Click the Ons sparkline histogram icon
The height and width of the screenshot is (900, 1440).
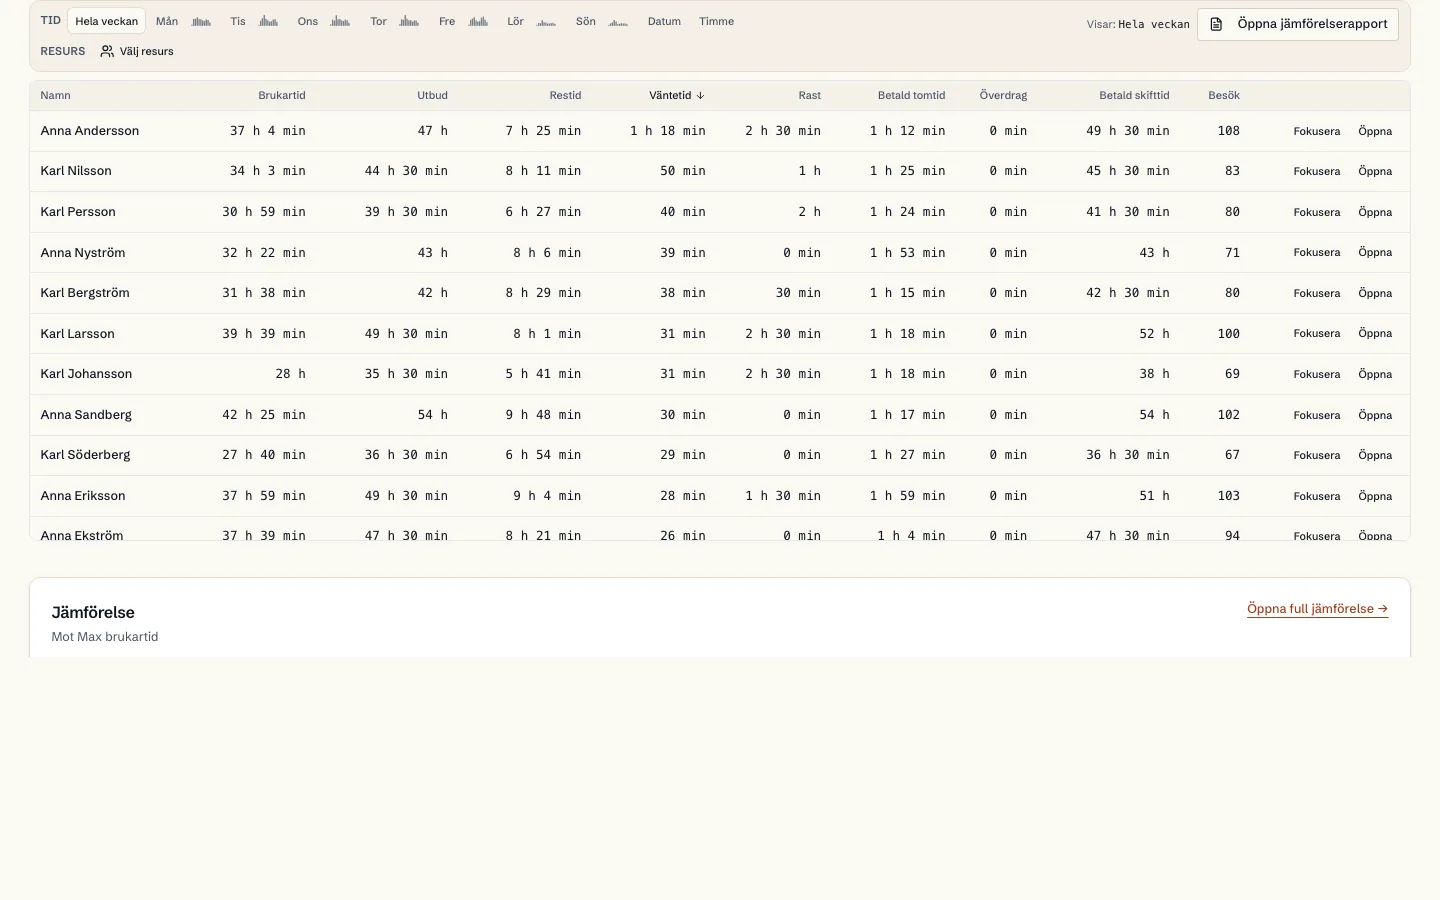341,21
